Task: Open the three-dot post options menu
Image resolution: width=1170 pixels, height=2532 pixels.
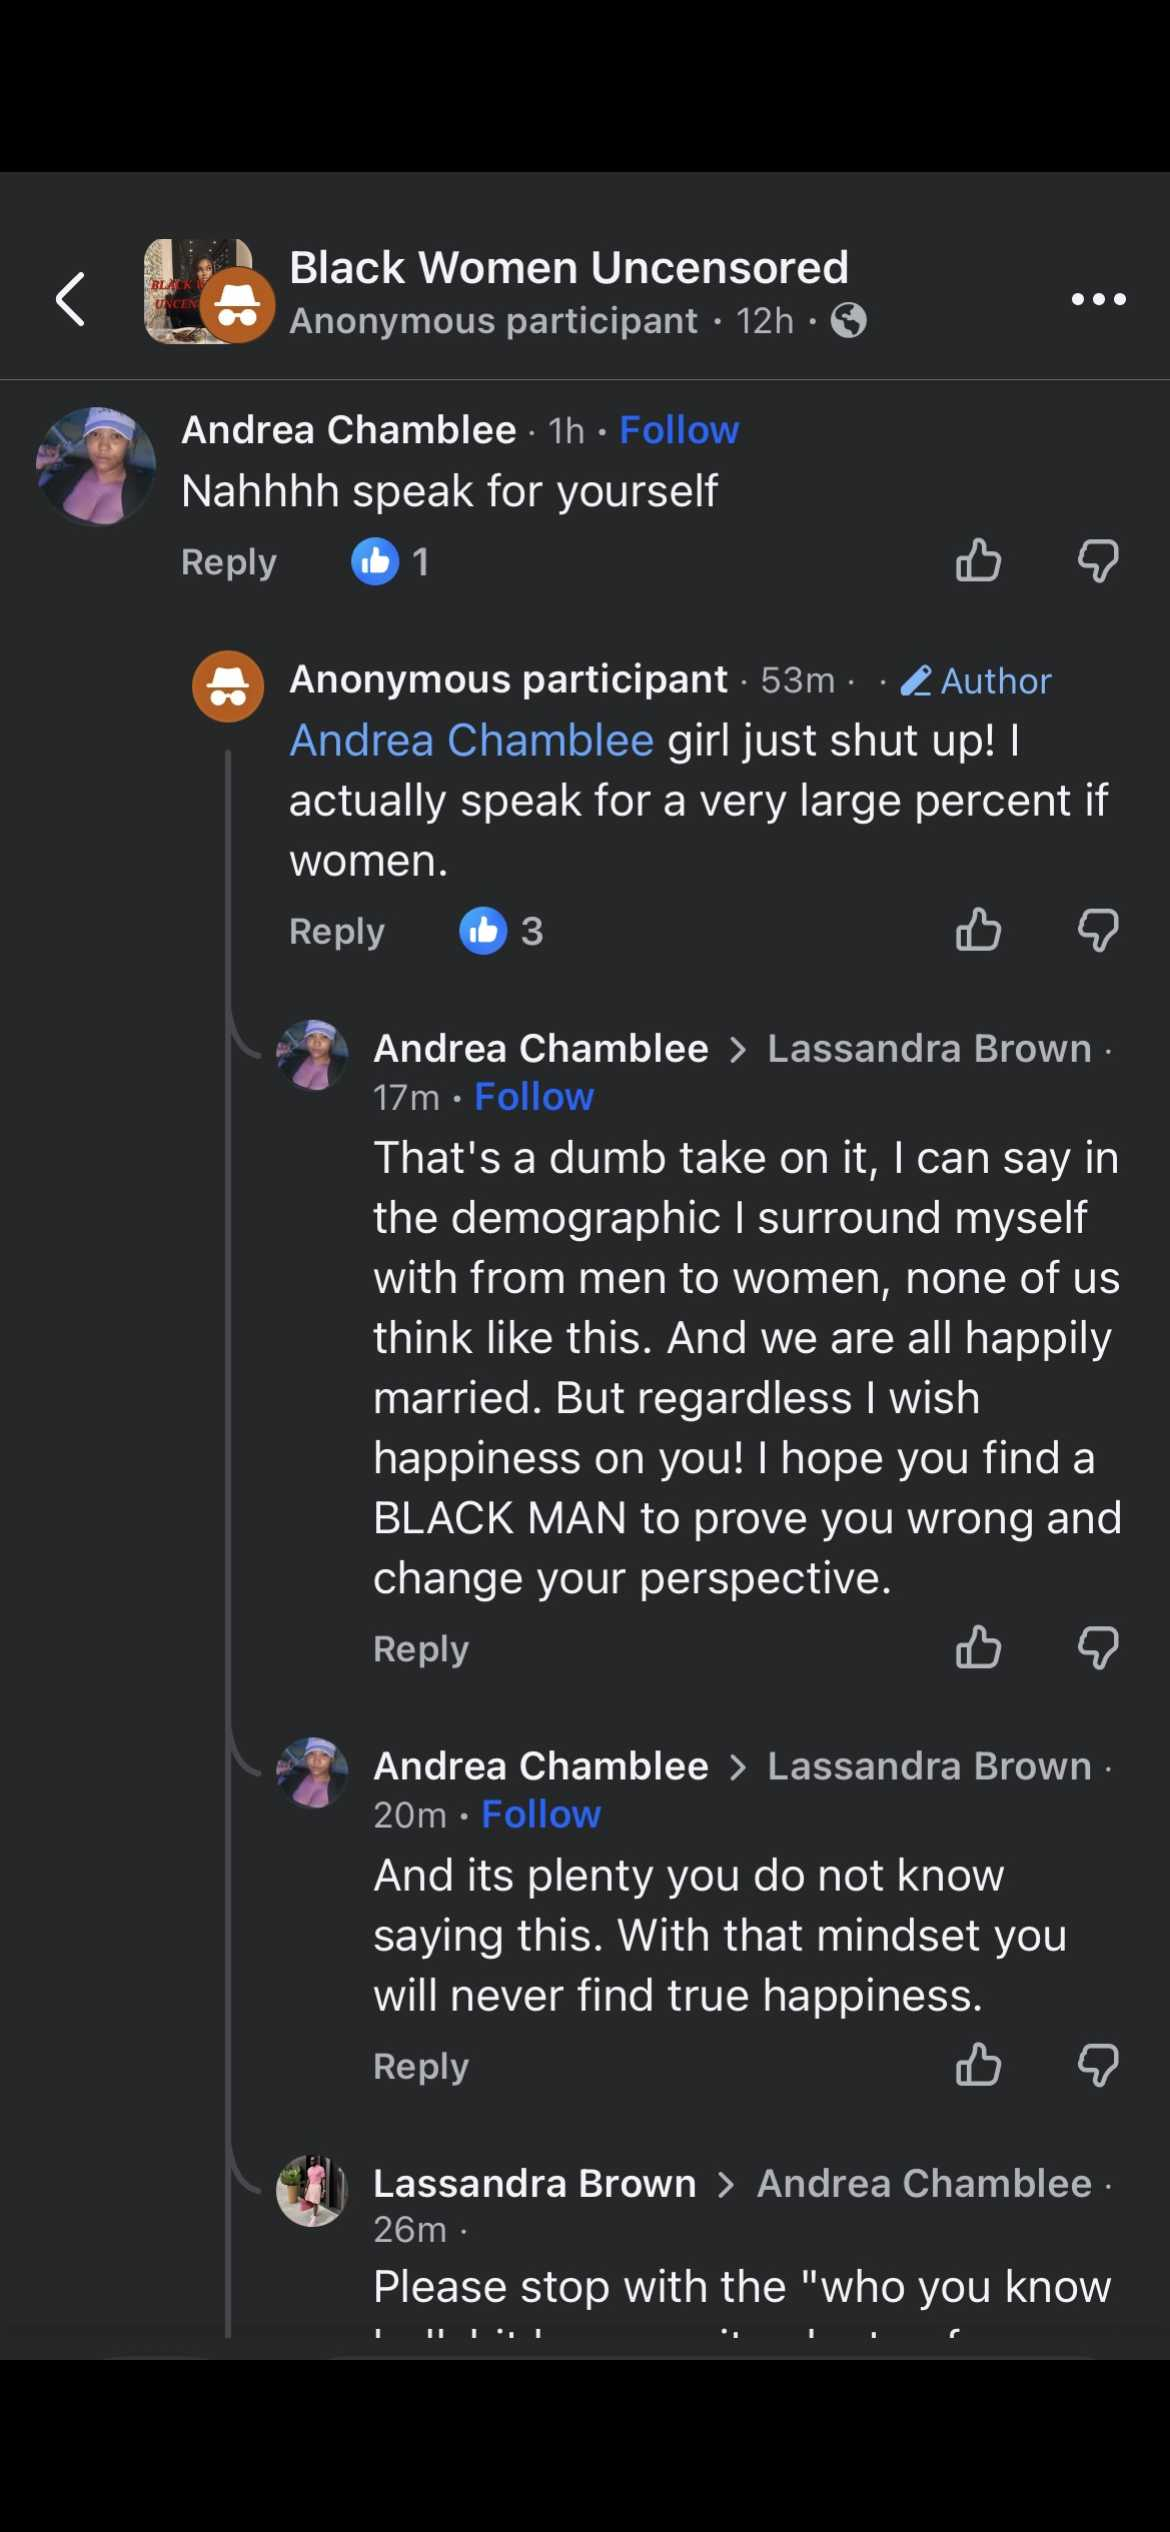Action: [1098, 299]
